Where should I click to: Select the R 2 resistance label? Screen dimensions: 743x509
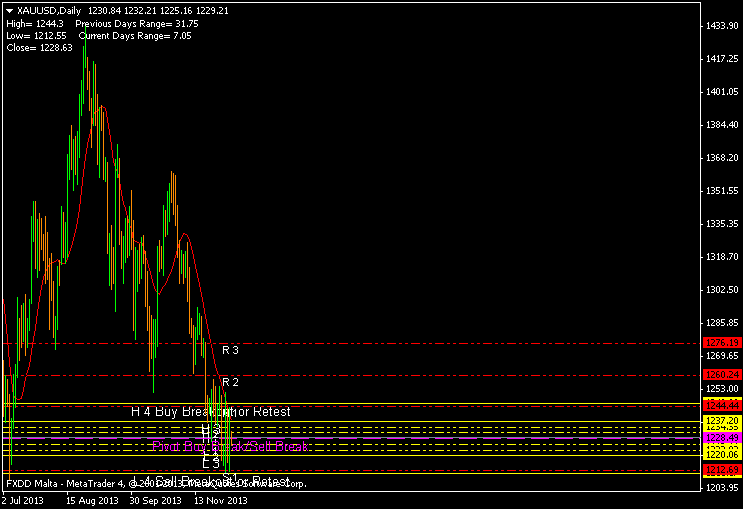coord(230,382)
